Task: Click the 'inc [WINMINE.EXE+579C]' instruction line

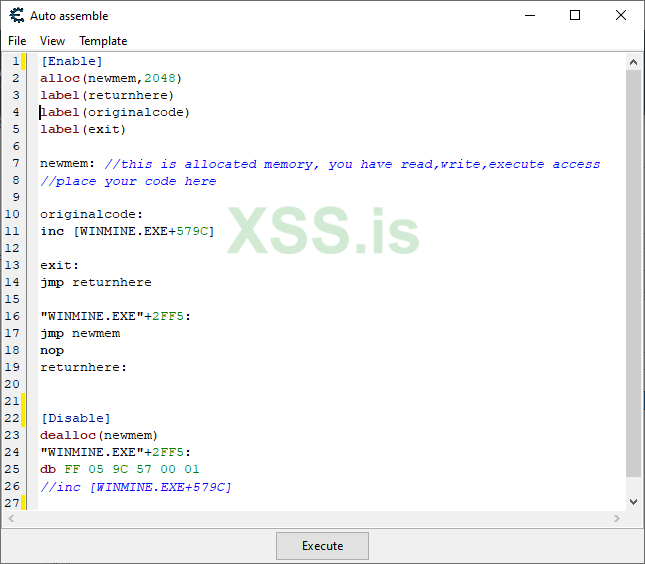Action: click(x=128, y=231)
